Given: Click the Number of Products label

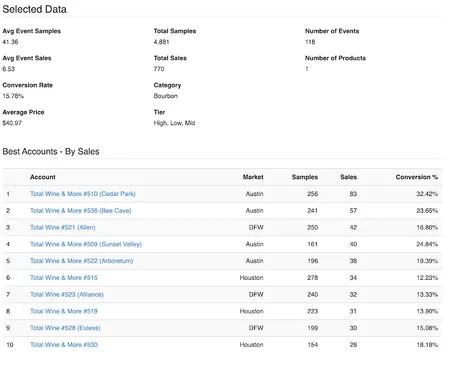Looking at the screenshot, I should pos(335,58).
